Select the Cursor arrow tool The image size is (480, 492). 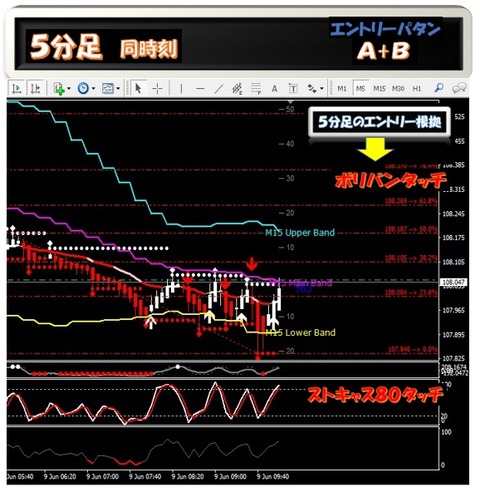[138, 89]
